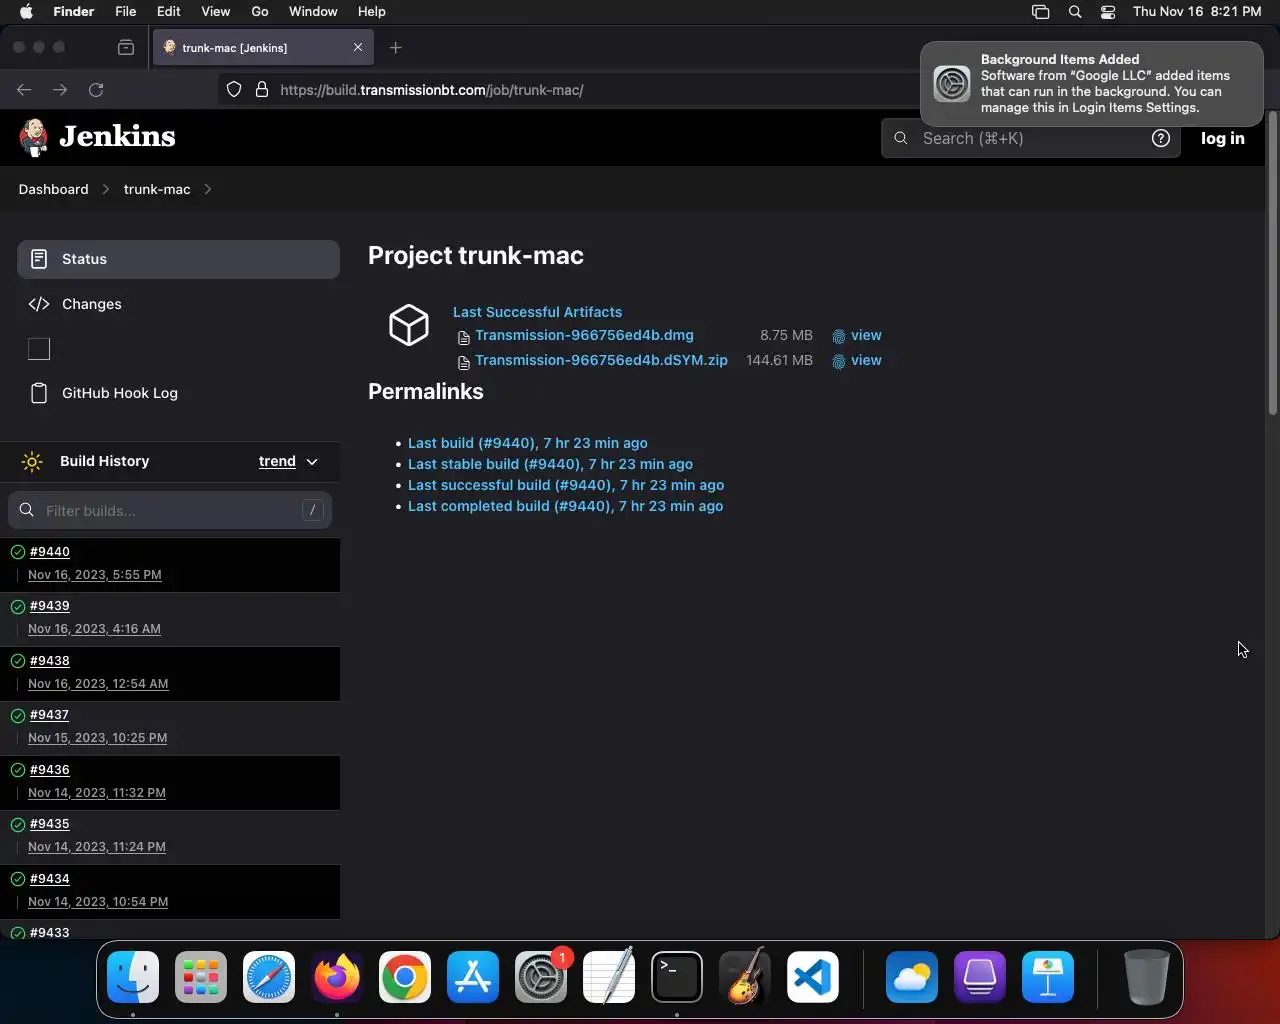Go back with browser back arrow
Viewport: 1280px width, 1024px height.
(x=24, y=90)
